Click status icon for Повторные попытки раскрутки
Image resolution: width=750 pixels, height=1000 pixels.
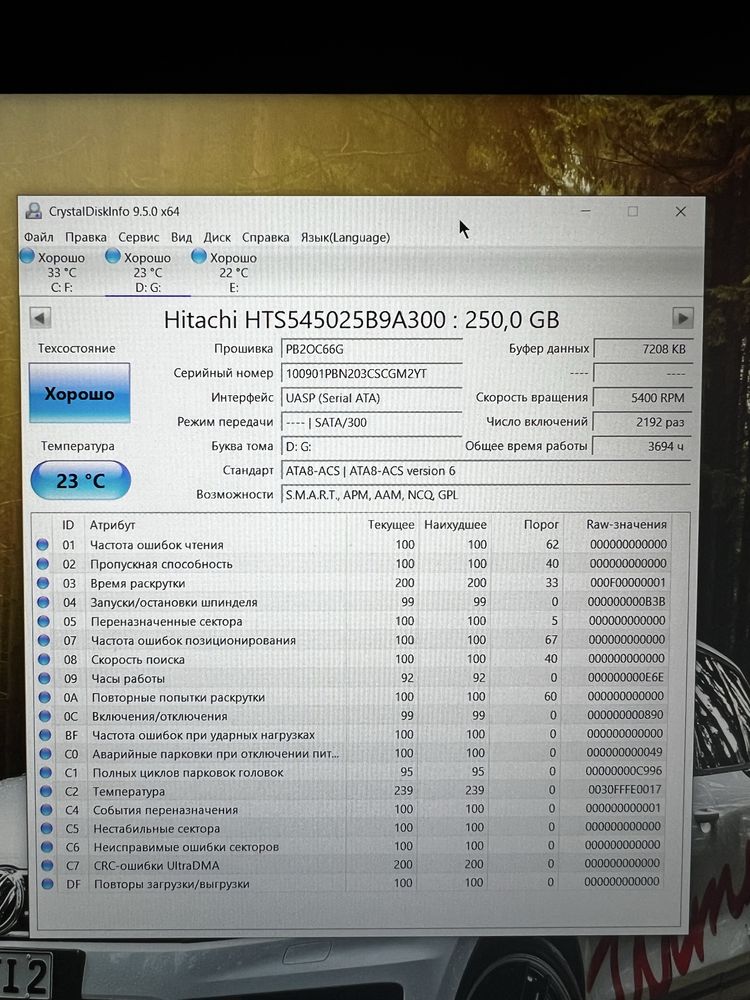click(x=45, y=697)
